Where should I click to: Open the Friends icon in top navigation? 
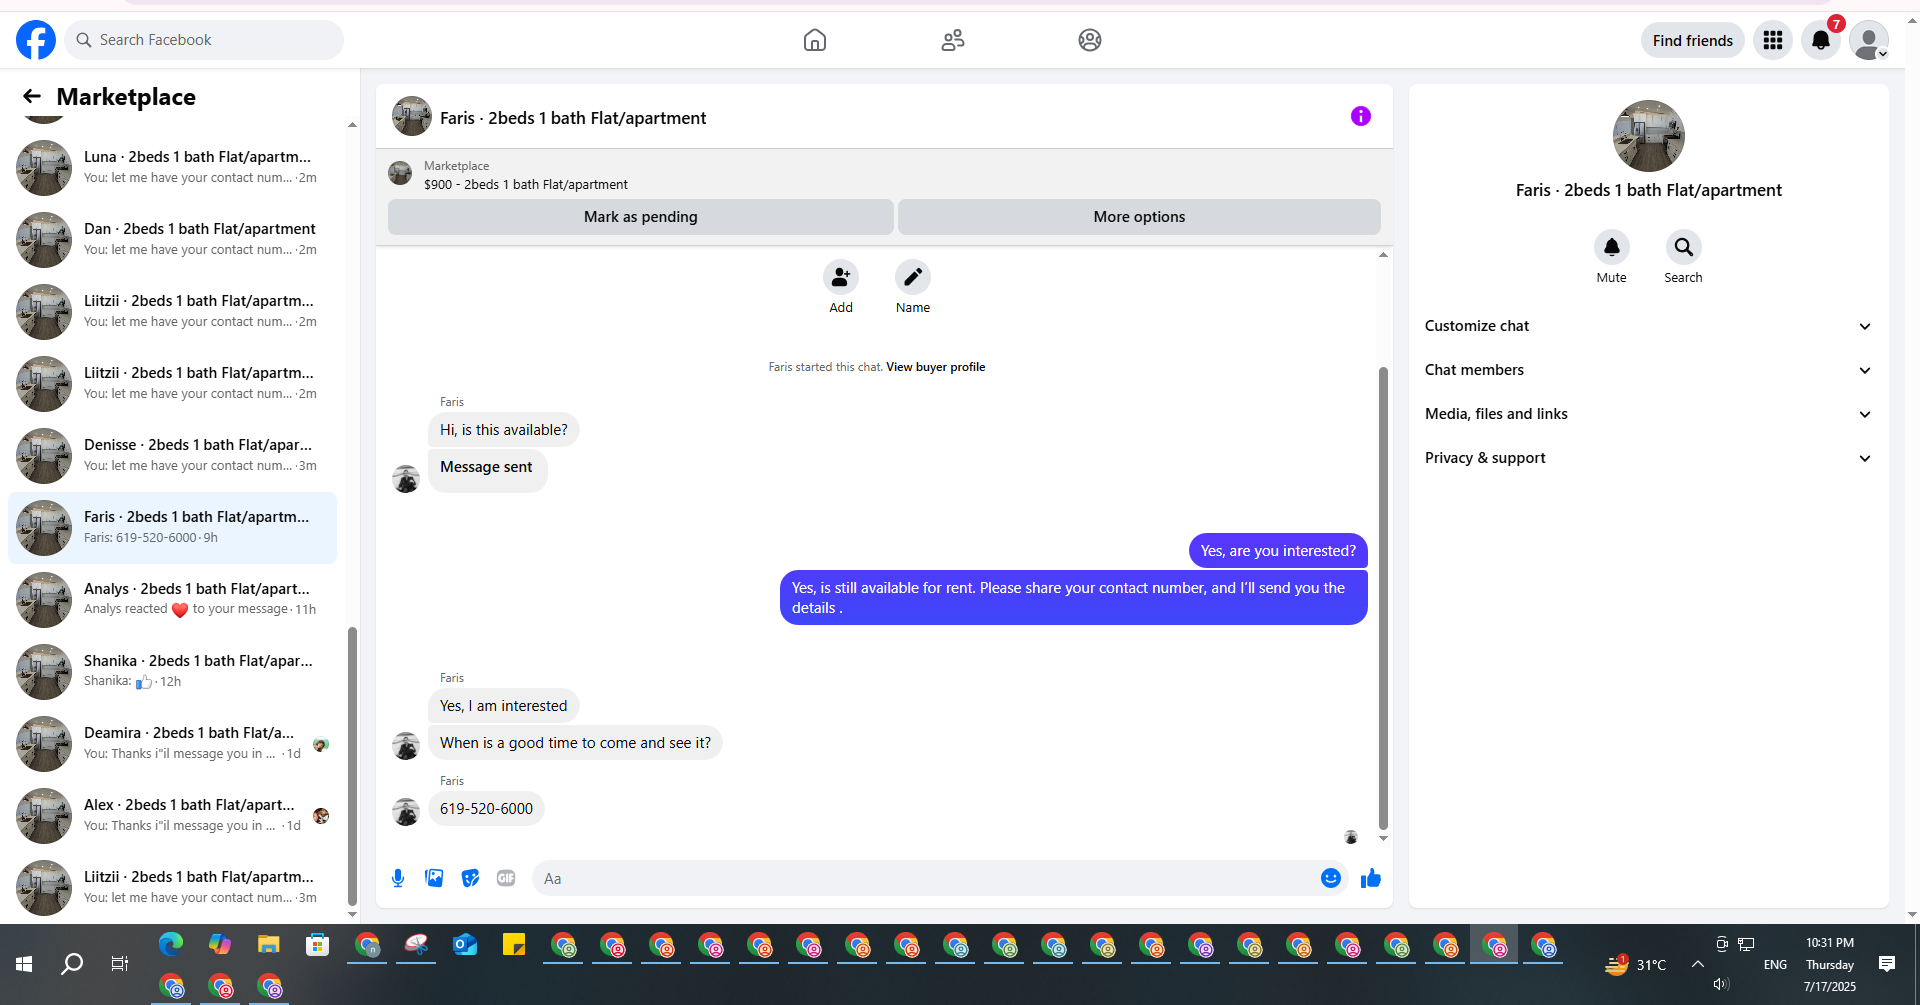[x=953, y=40]
